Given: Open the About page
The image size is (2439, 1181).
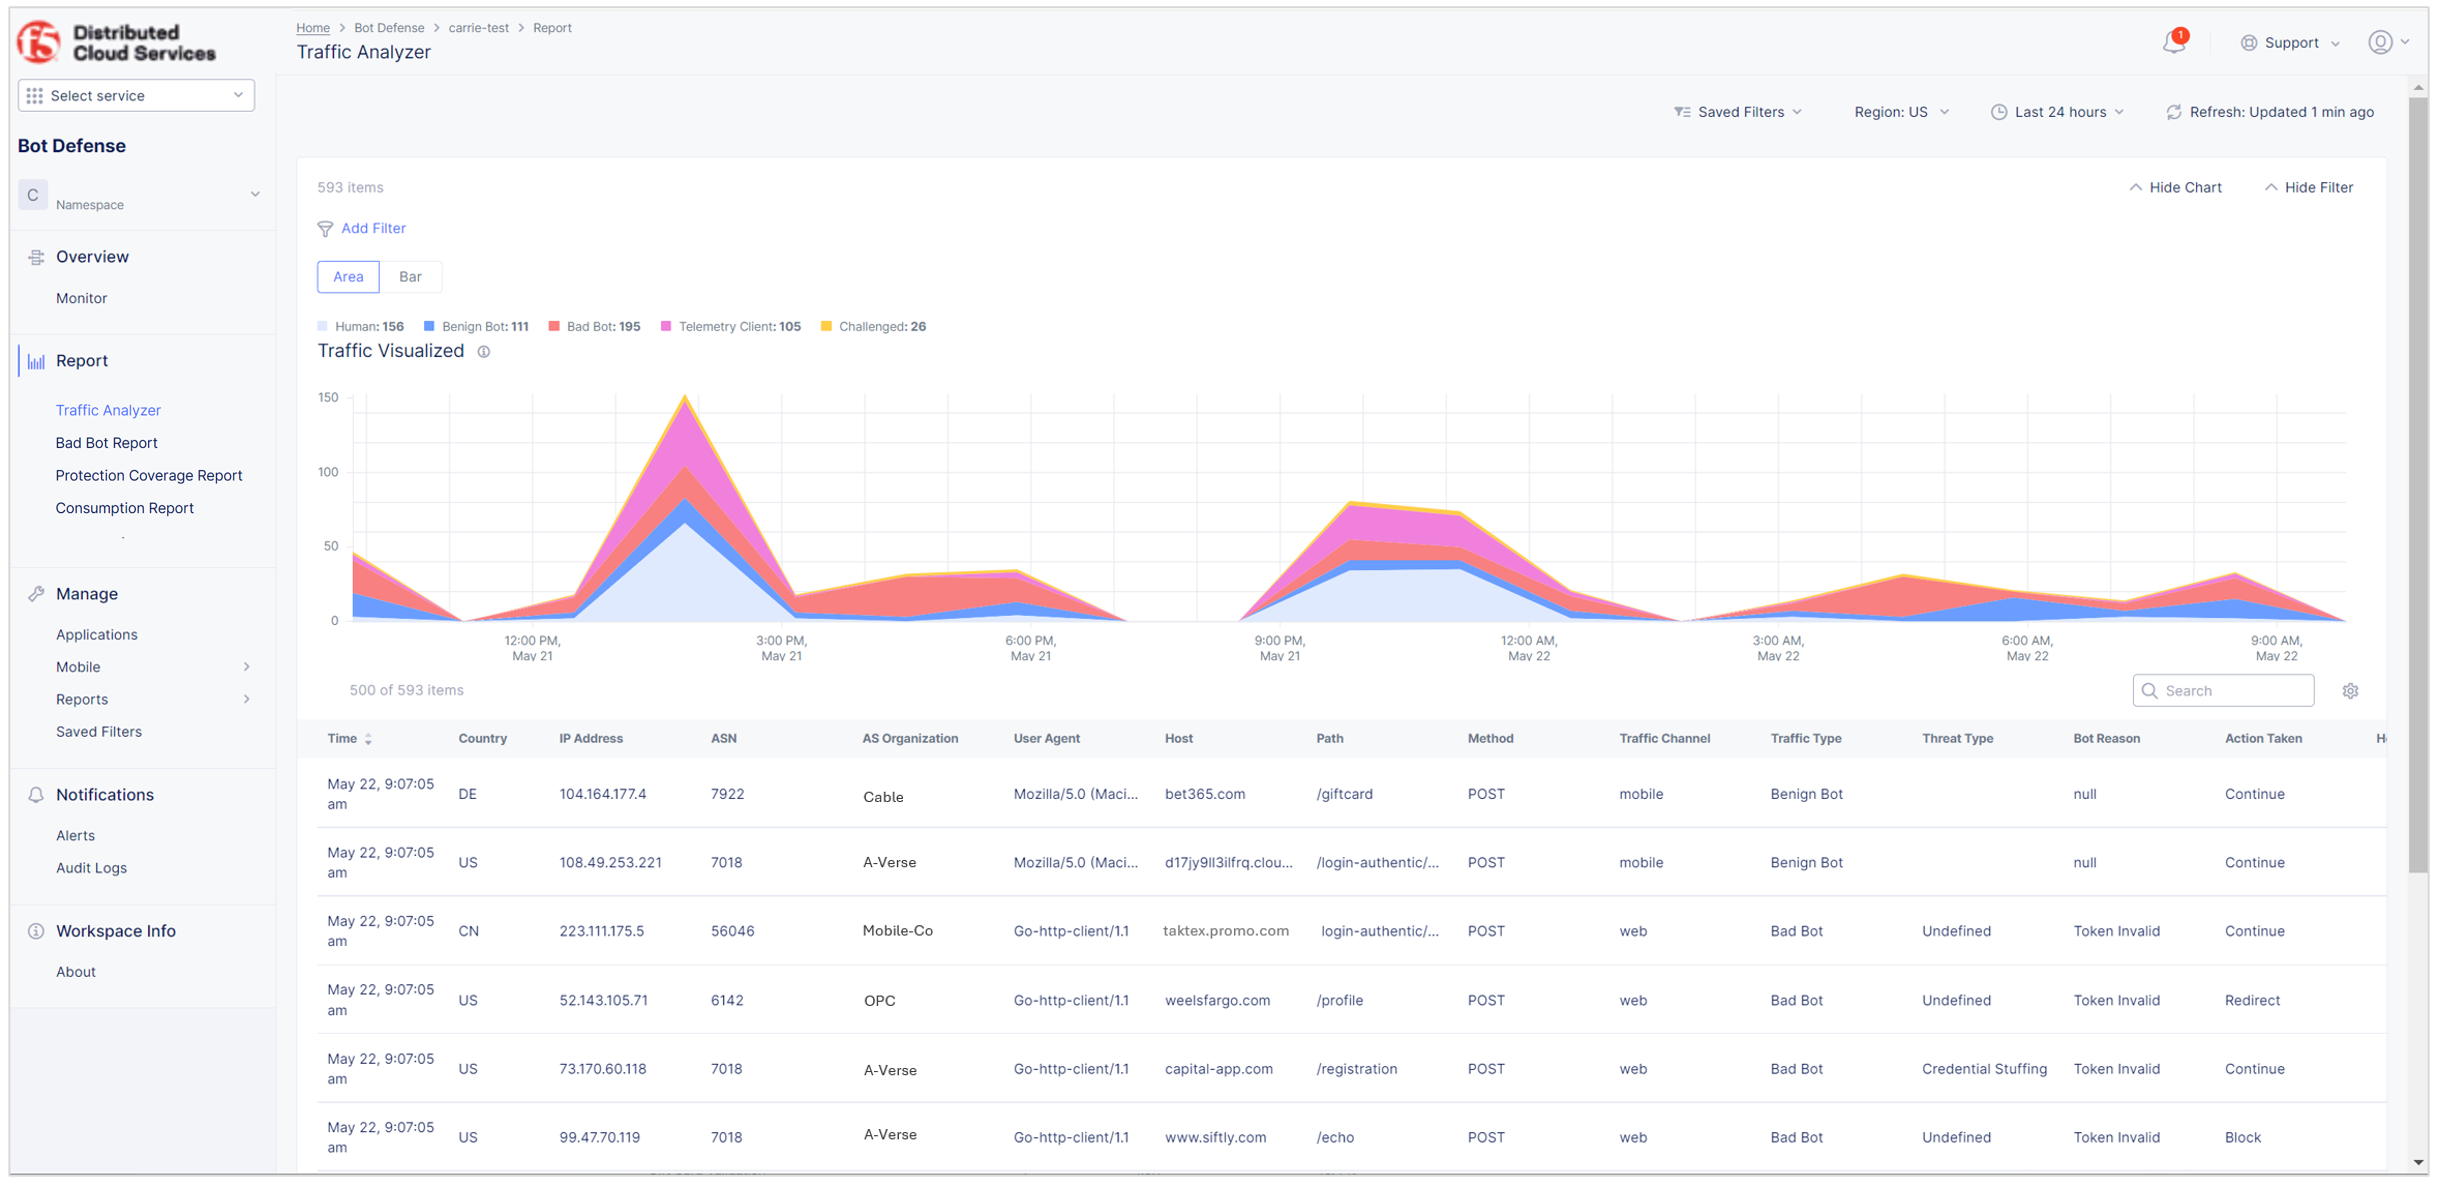Looking at the screenshot, I should coord(76,972).
